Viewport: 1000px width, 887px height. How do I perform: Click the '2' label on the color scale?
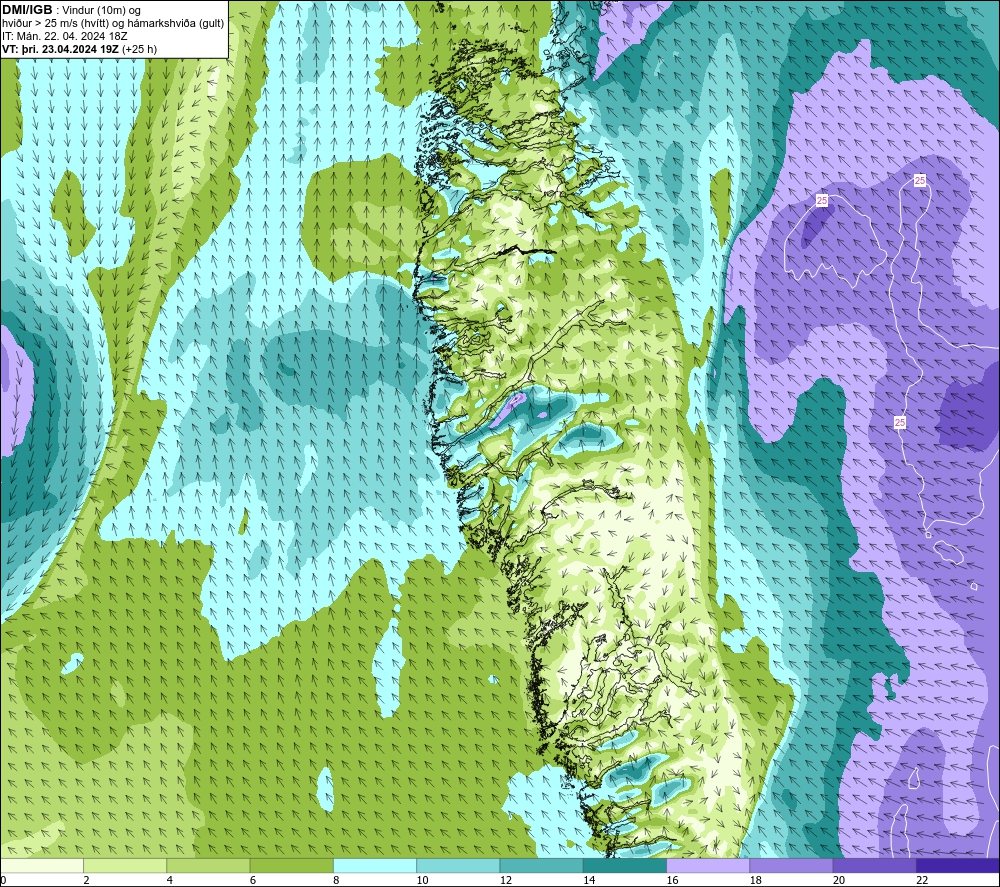pos(86,880)
